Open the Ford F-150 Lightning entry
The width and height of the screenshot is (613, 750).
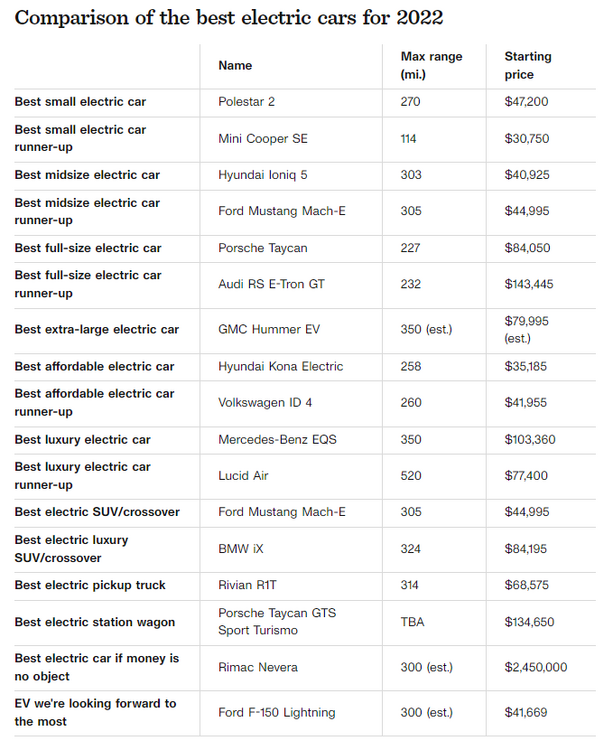(x=276, y=713)
